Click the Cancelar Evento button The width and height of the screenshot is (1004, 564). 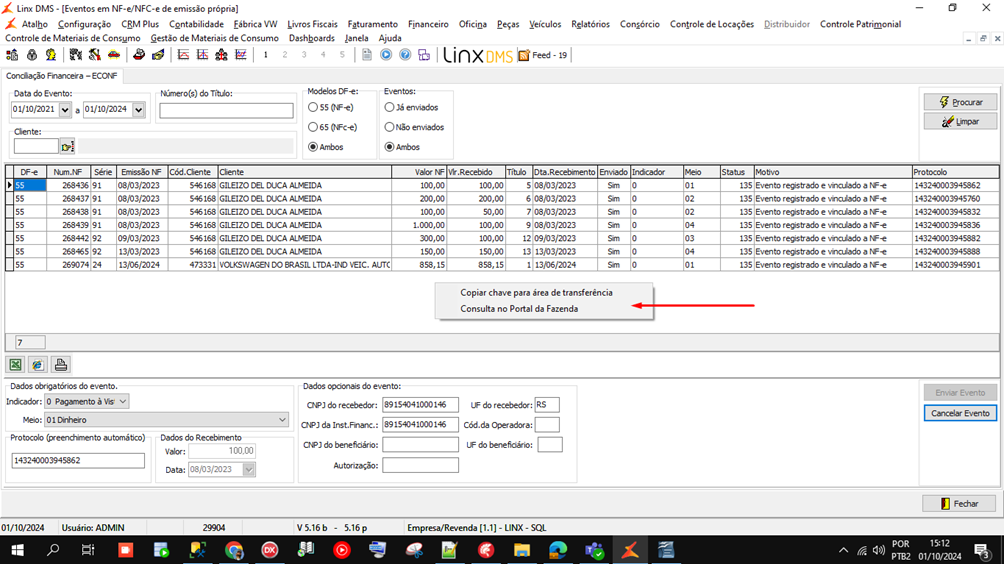pyautogui.click(x=960, y=414)
